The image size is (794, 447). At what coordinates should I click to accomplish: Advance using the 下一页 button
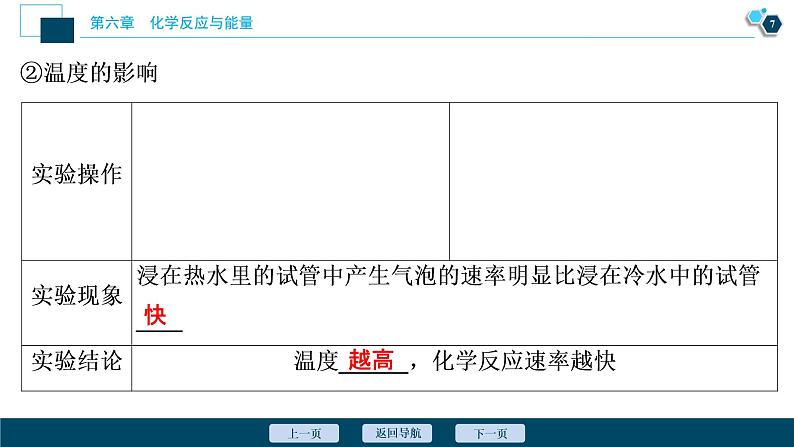[x=490, y=433]
